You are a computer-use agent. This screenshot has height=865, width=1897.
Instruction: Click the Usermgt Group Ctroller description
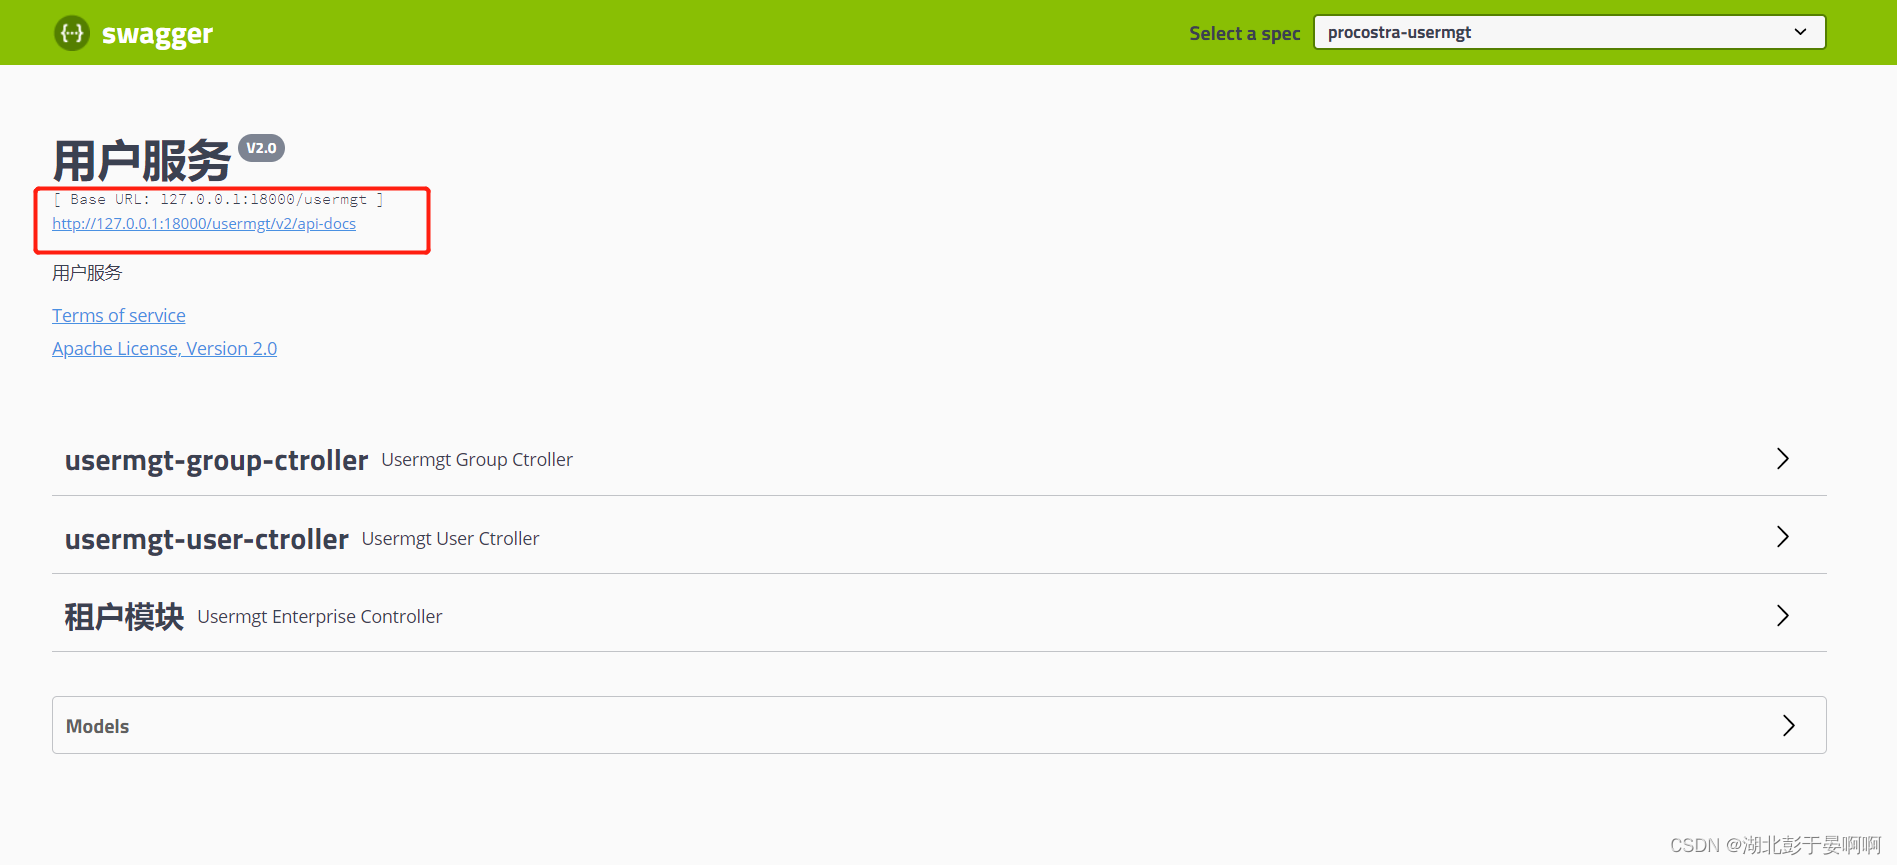tap(477, 460)
